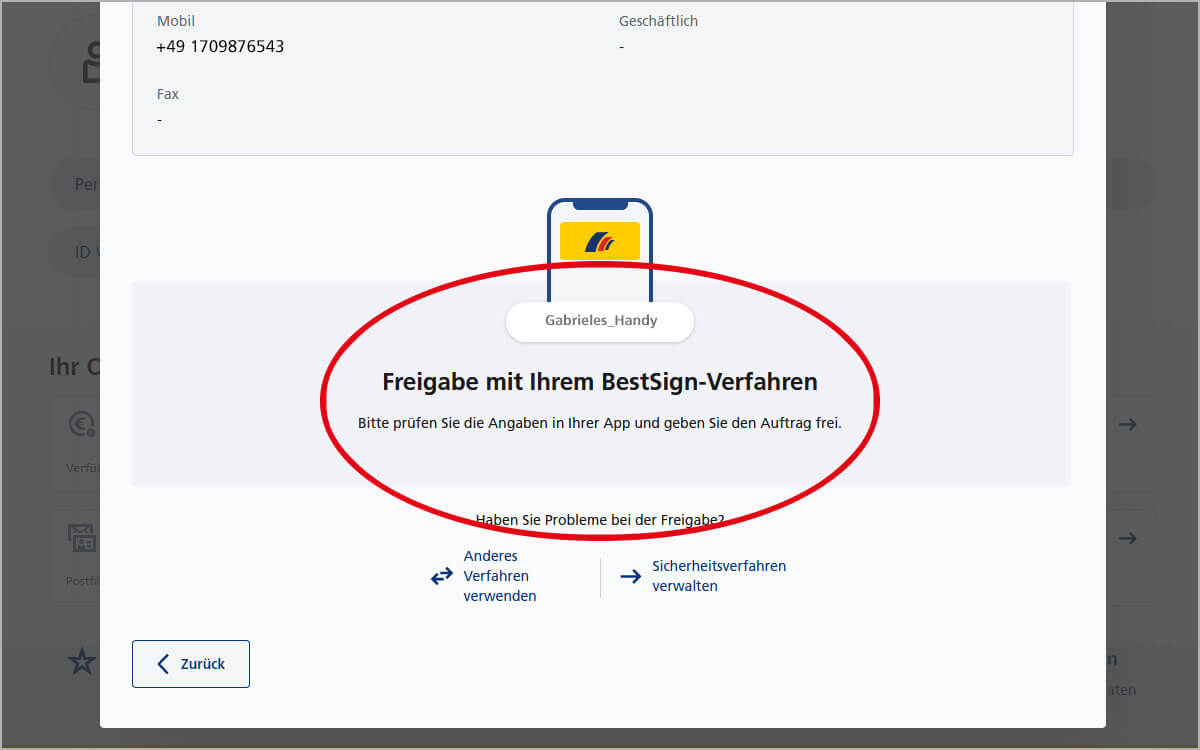The image size is (1200, 750).
Task: Click the Bitte prüfen Sie die Angaben text
Action: point(600,423)
